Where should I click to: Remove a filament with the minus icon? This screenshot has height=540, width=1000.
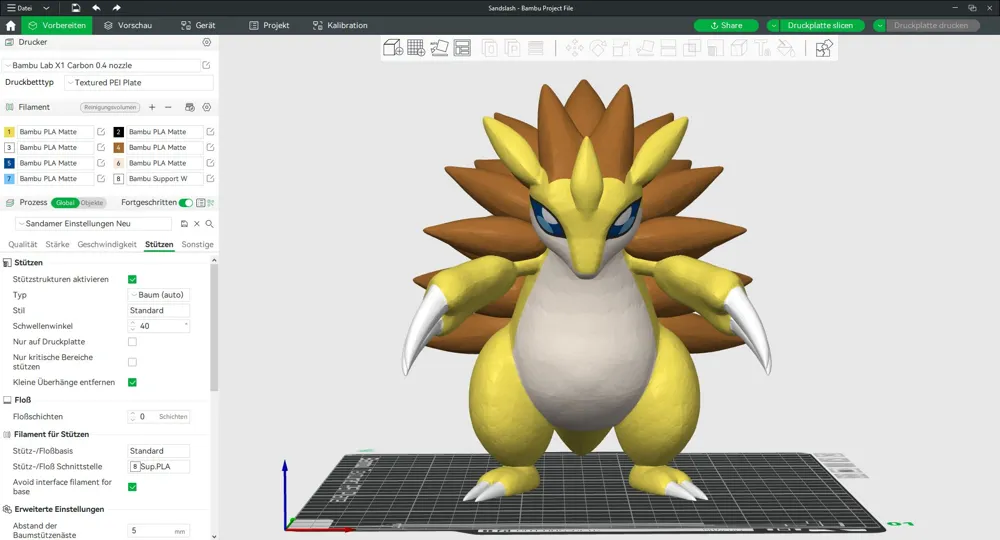tap(168, 107)
